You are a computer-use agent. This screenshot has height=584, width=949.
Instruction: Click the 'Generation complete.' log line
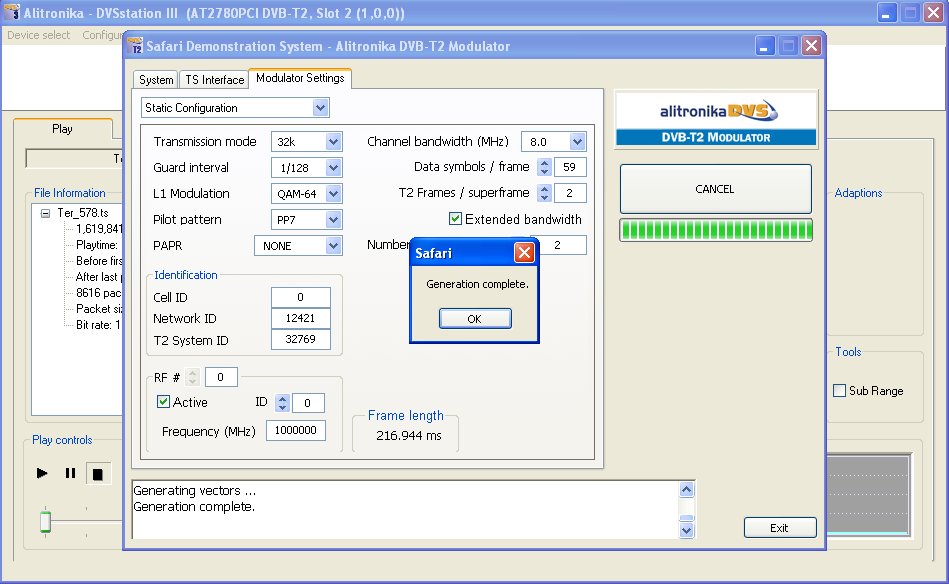194,507
